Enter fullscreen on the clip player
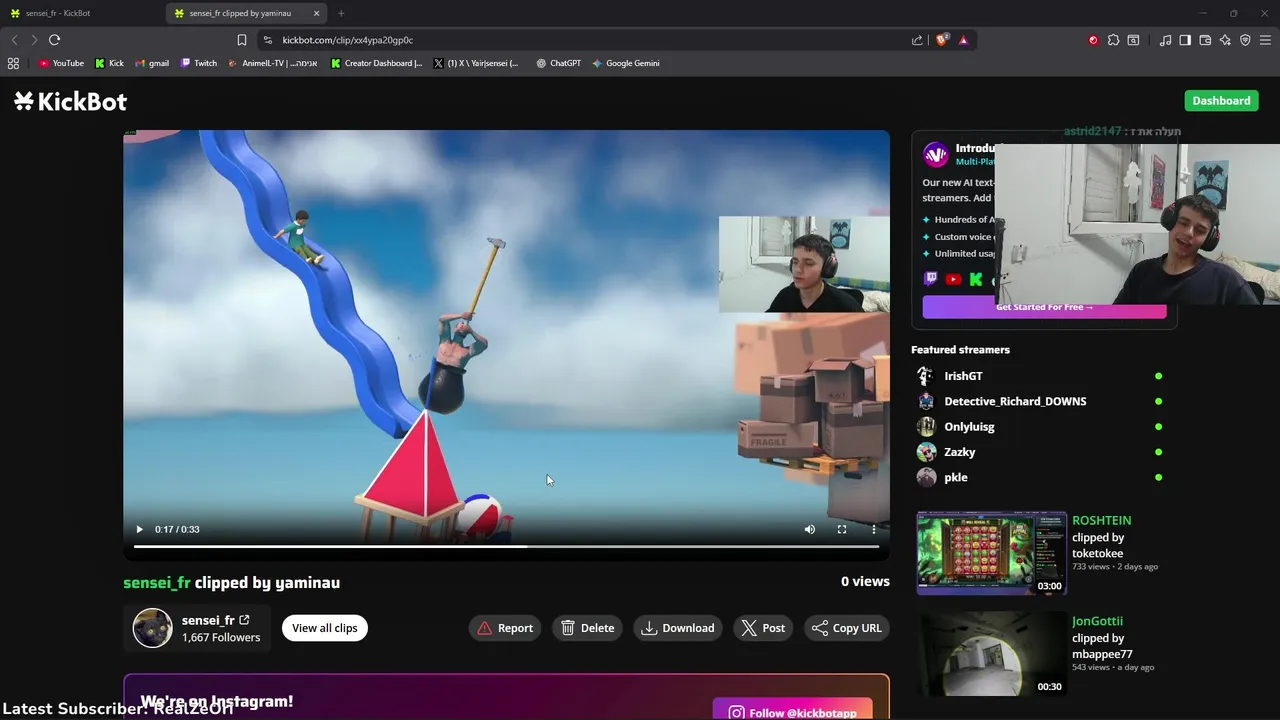Image resolution: width=1280 pixels, height=720 pixels. coord(842,529)
